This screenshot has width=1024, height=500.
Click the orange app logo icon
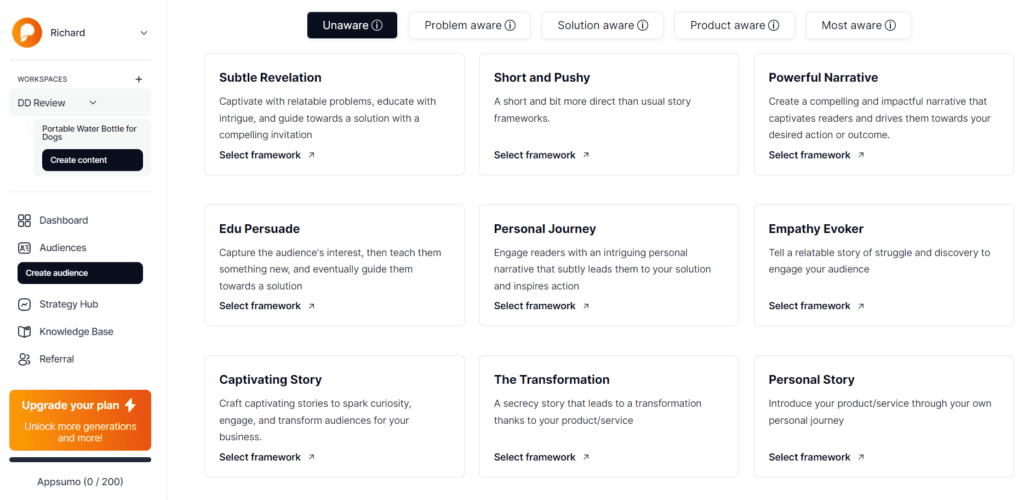tap(27, 32)
